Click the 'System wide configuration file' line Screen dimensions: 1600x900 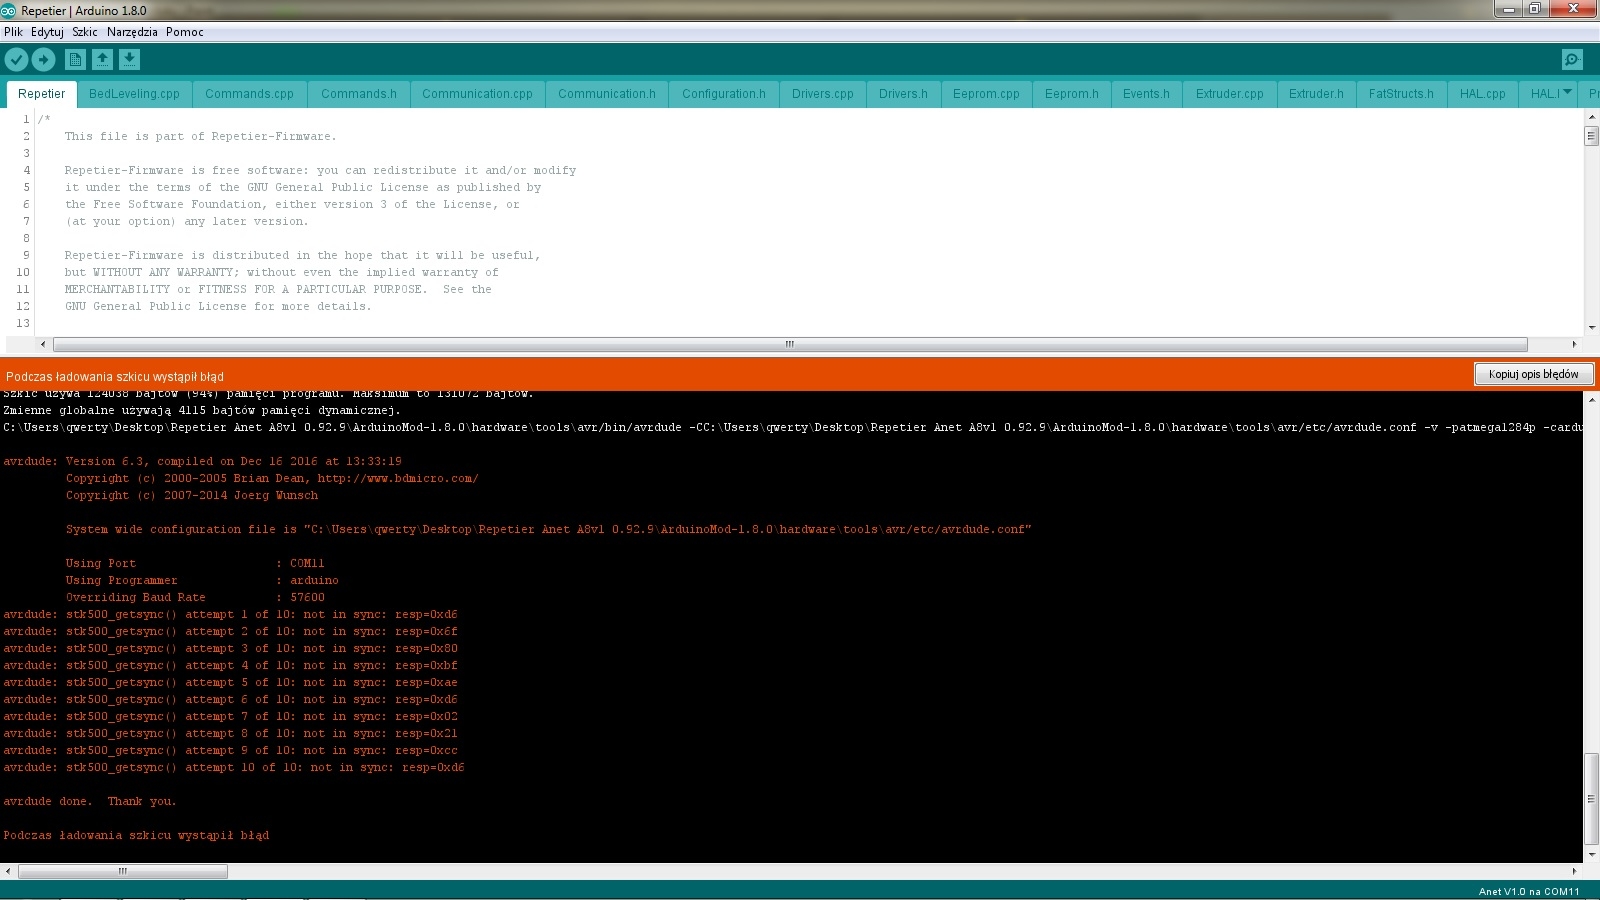548,529
